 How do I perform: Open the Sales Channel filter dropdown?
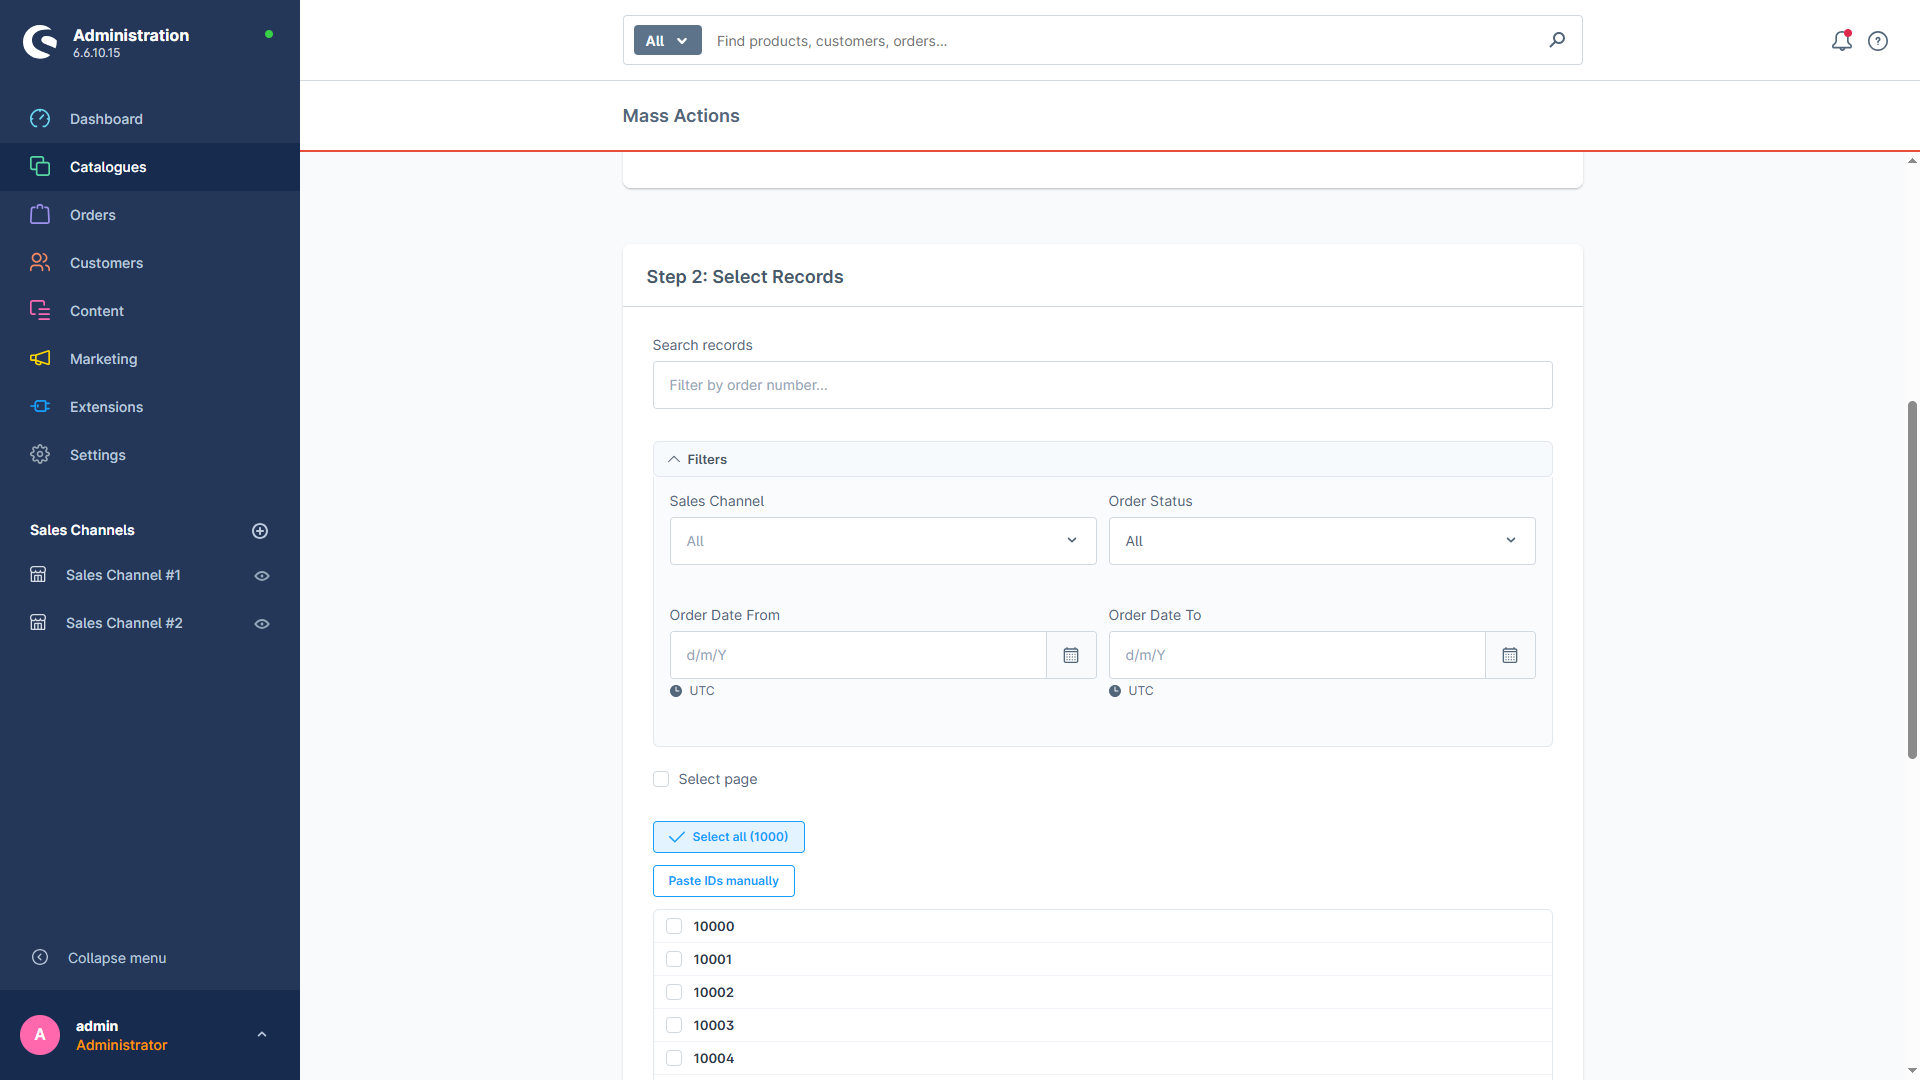point(882,541)
